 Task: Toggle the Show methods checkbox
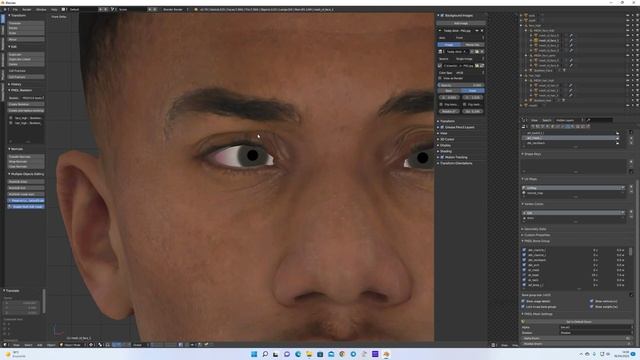coord(591,301)
